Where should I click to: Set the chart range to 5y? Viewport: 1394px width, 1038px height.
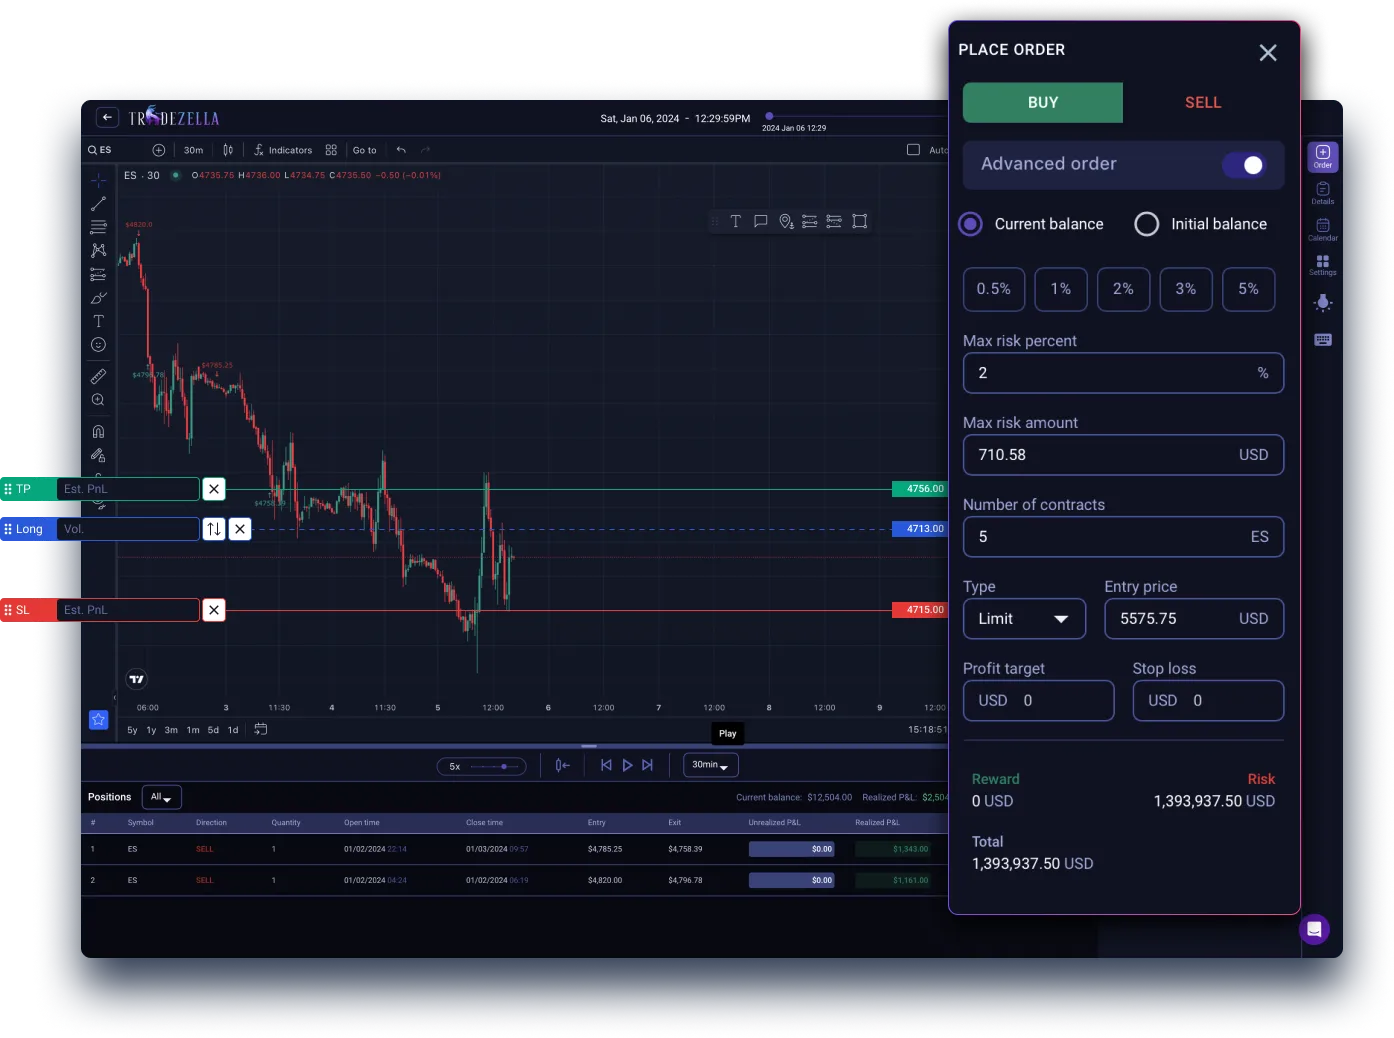(x=132, y=730)
